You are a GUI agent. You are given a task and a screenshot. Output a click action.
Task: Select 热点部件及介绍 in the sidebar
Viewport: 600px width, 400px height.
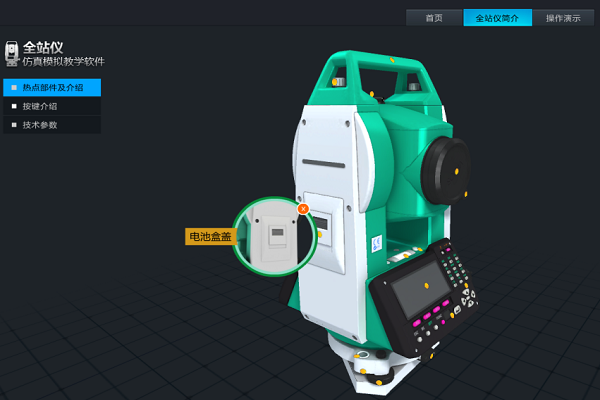tap(52, 88)
